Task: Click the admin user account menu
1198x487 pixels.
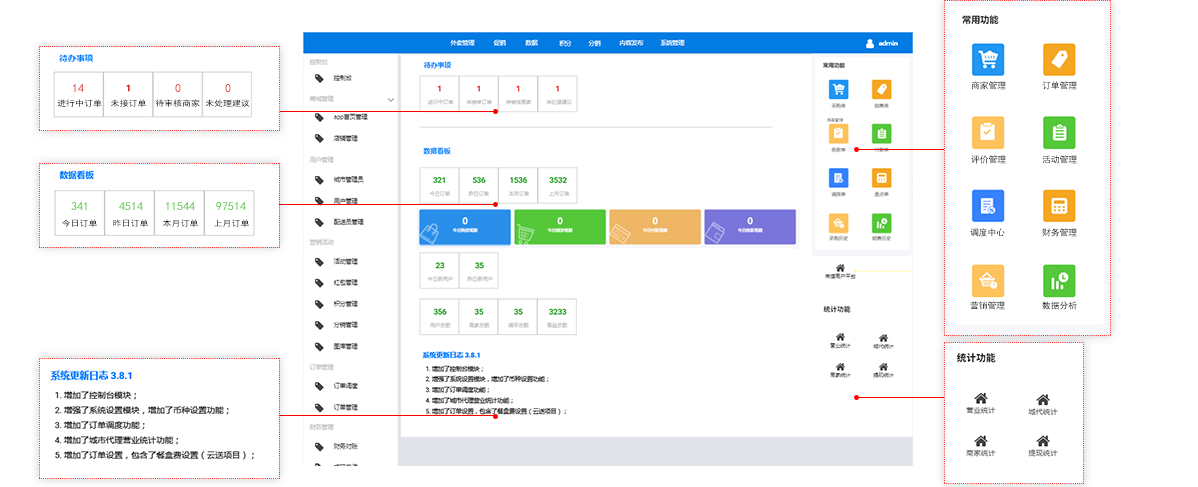Action: point(882,43)
